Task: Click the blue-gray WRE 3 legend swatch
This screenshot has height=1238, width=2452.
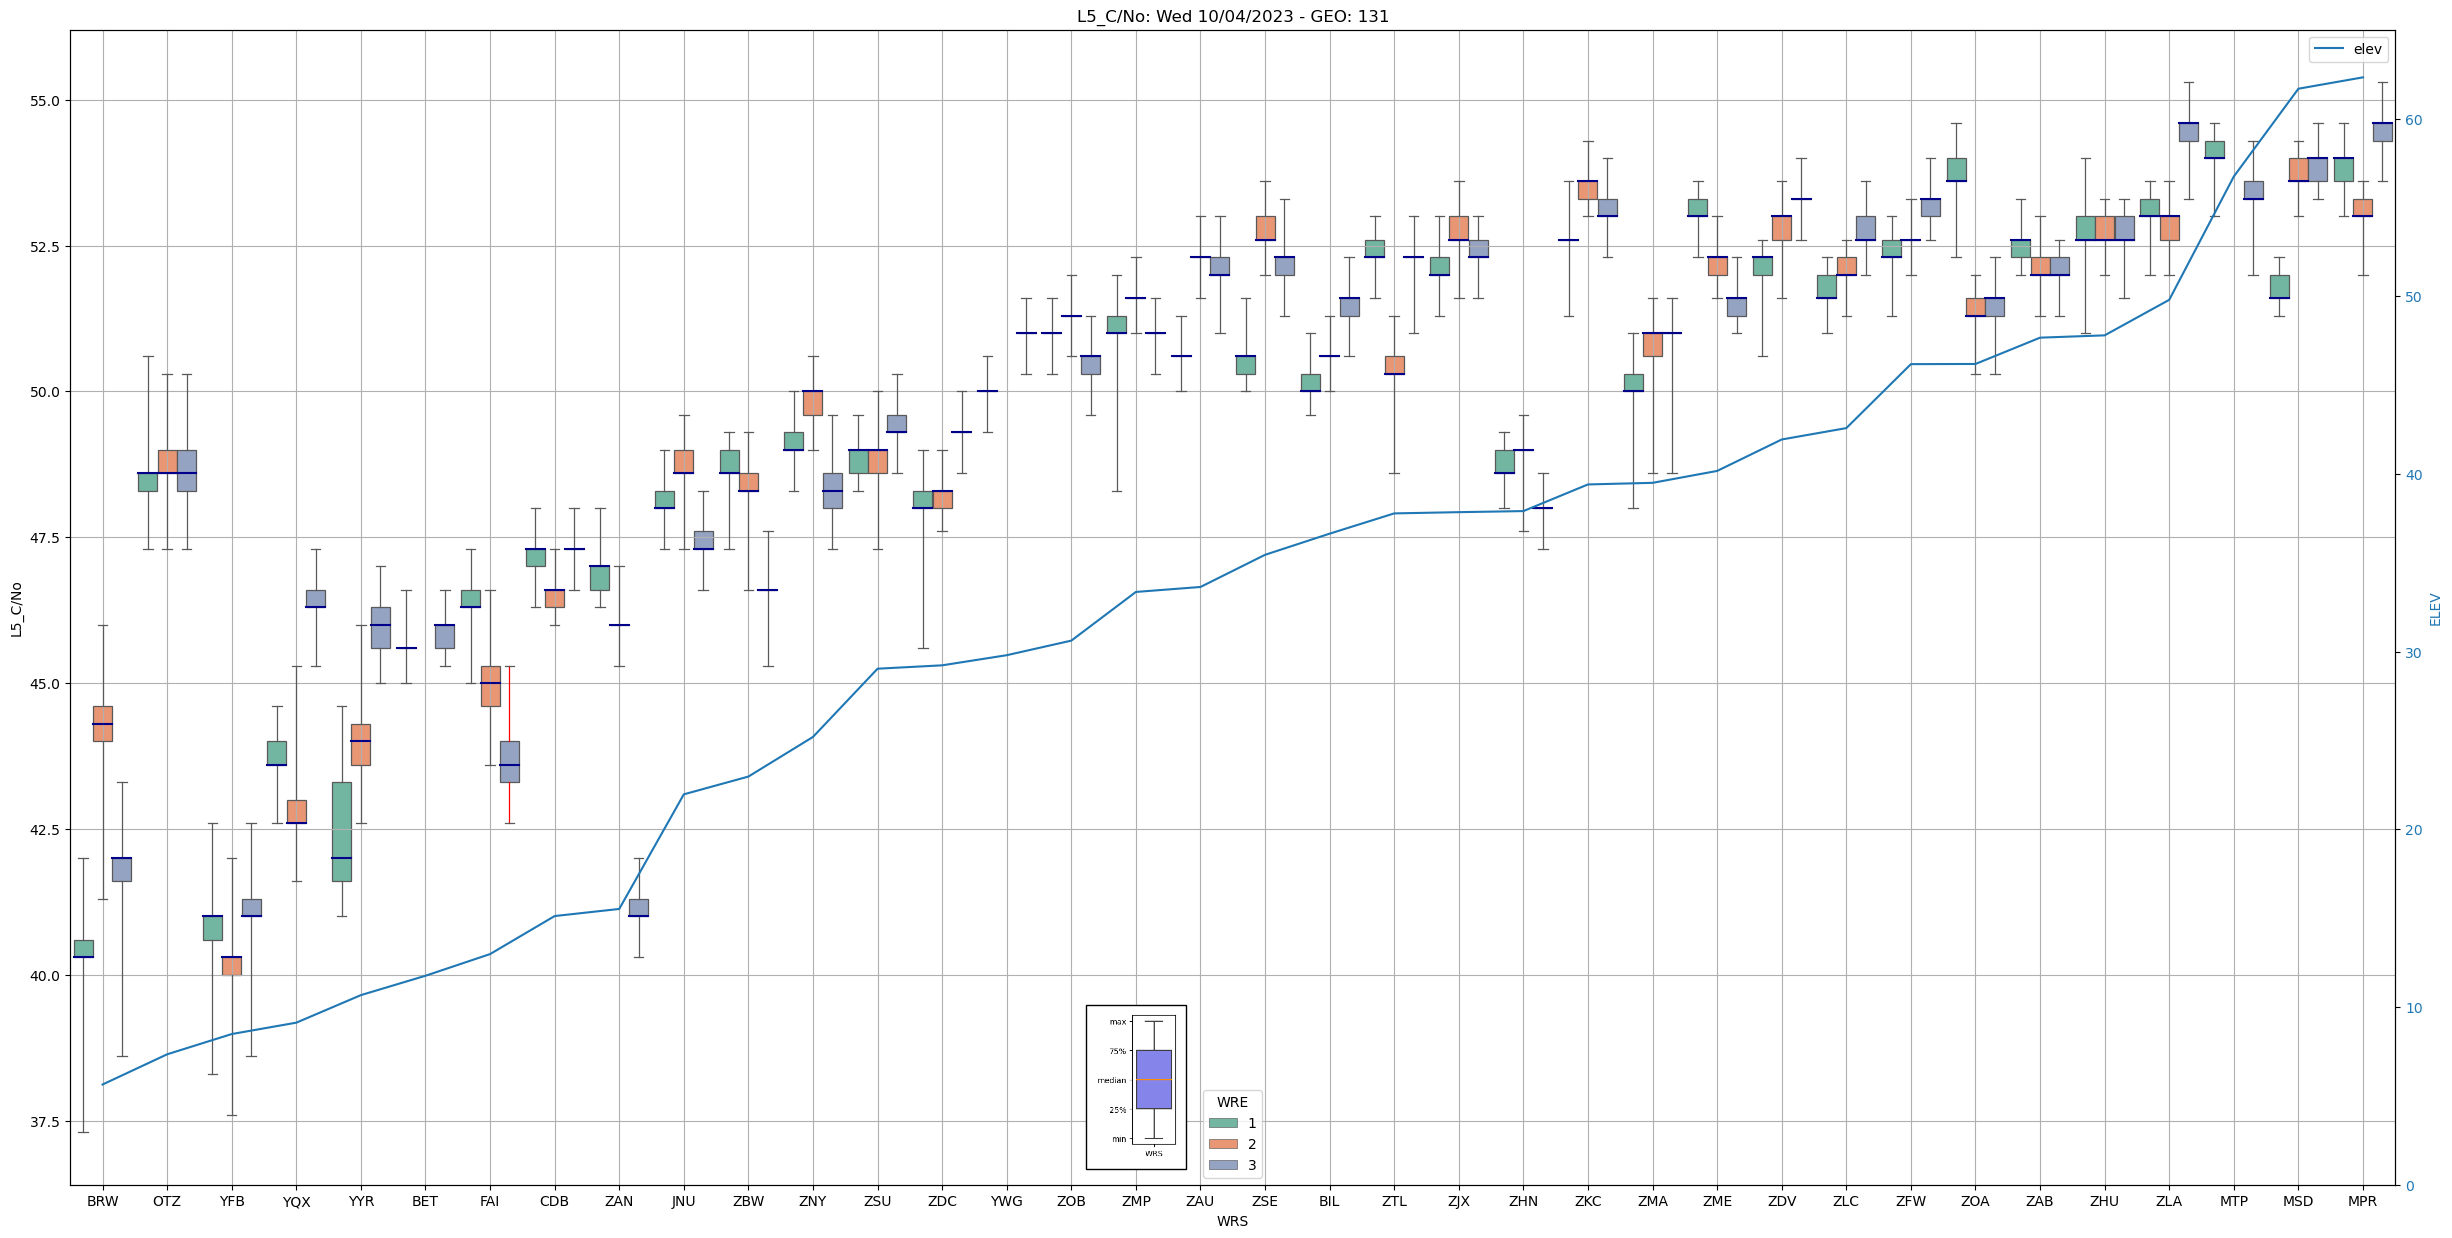Action: tap(1223, 1165)
